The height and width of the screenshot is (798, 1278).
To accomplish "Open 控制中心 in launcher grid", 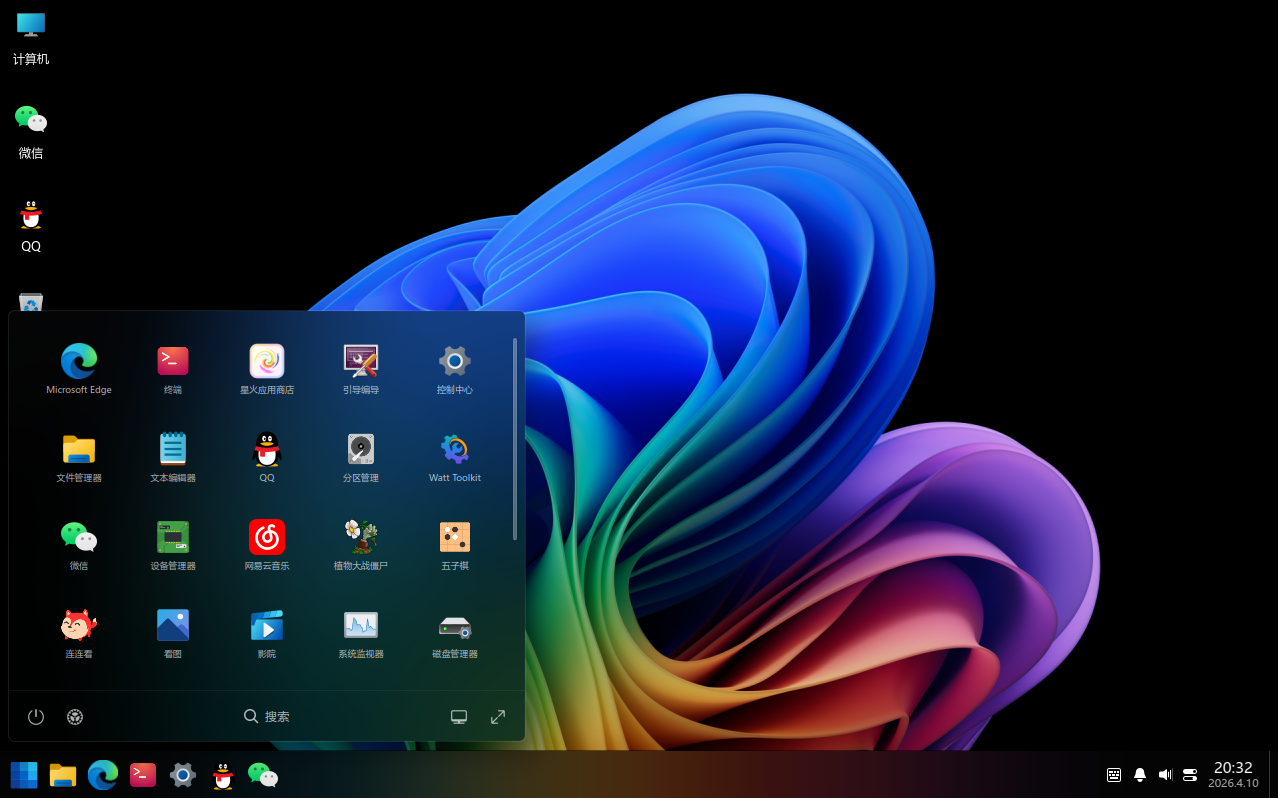I will [x=455, y=369].
